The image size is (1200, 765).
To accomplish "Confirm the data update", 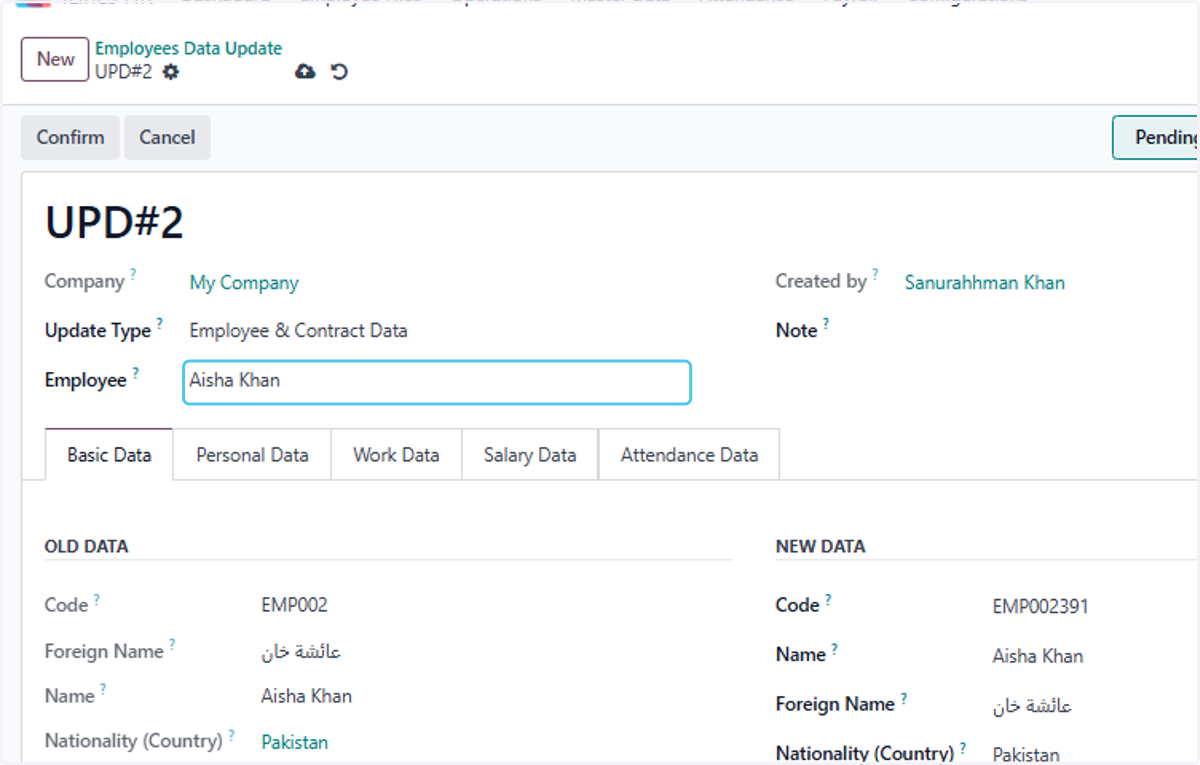I will [70, 137].
